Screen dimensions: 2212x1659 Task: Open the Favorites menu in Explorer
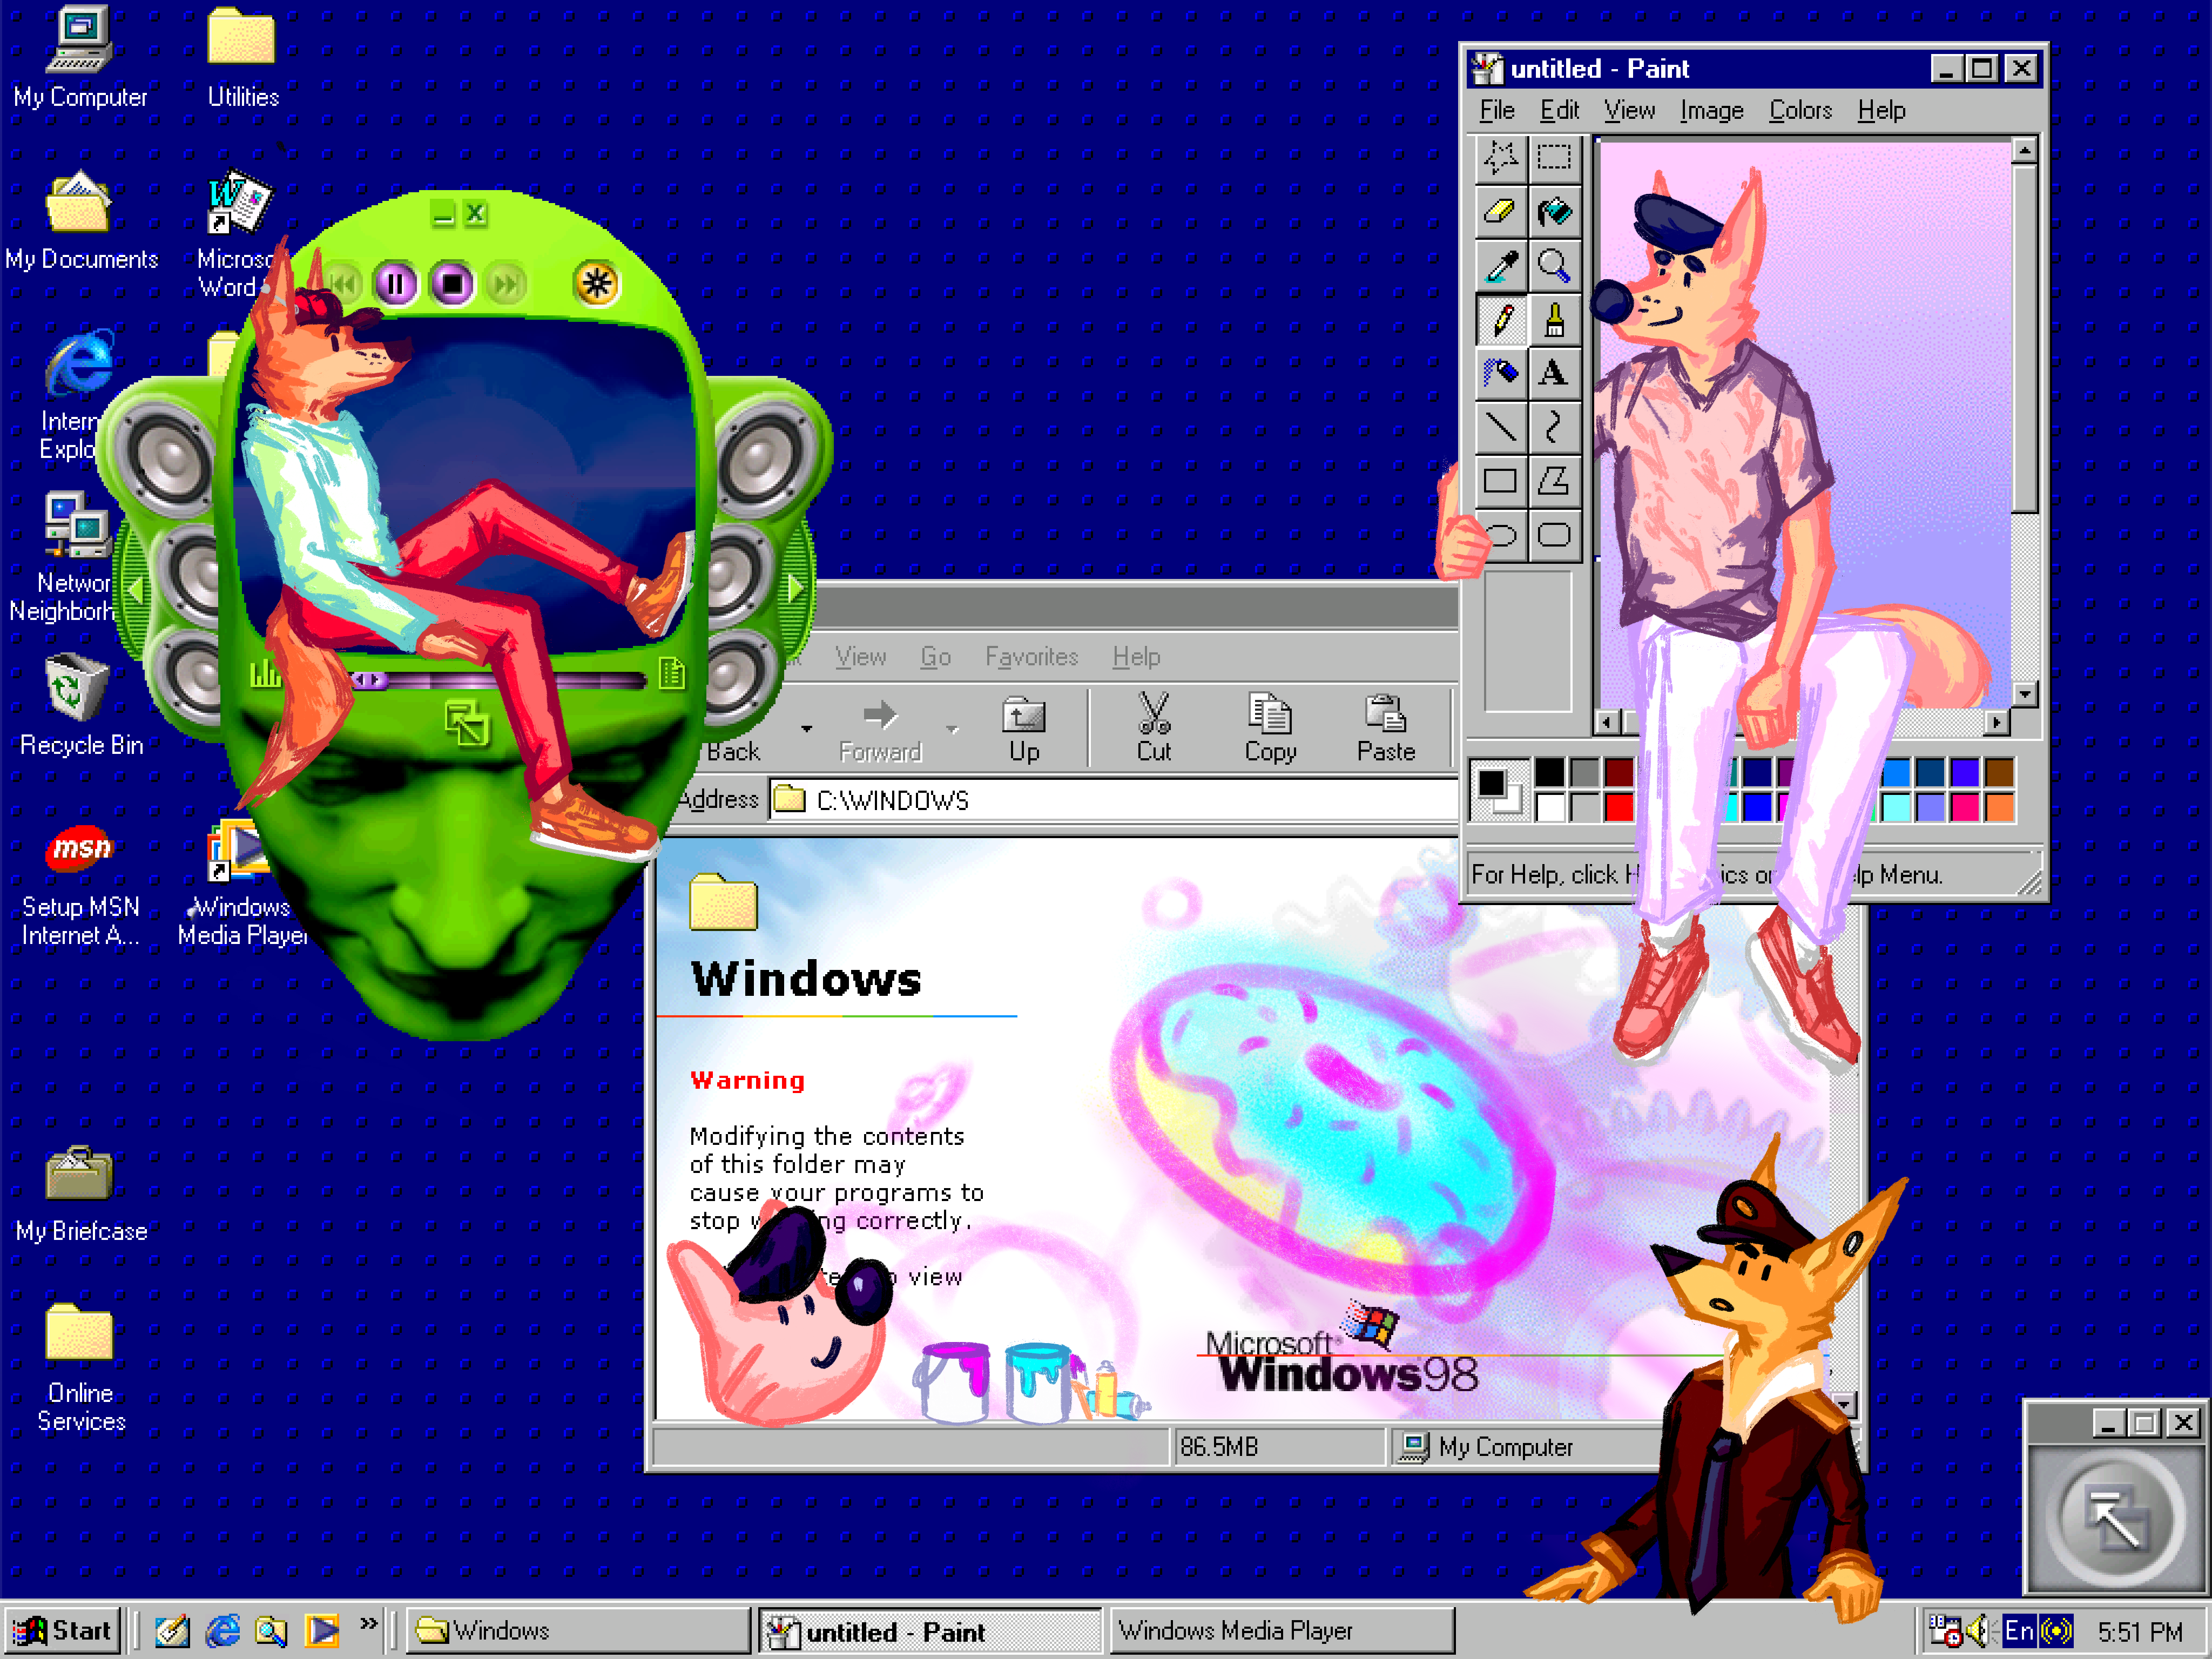pos(1031,657)
